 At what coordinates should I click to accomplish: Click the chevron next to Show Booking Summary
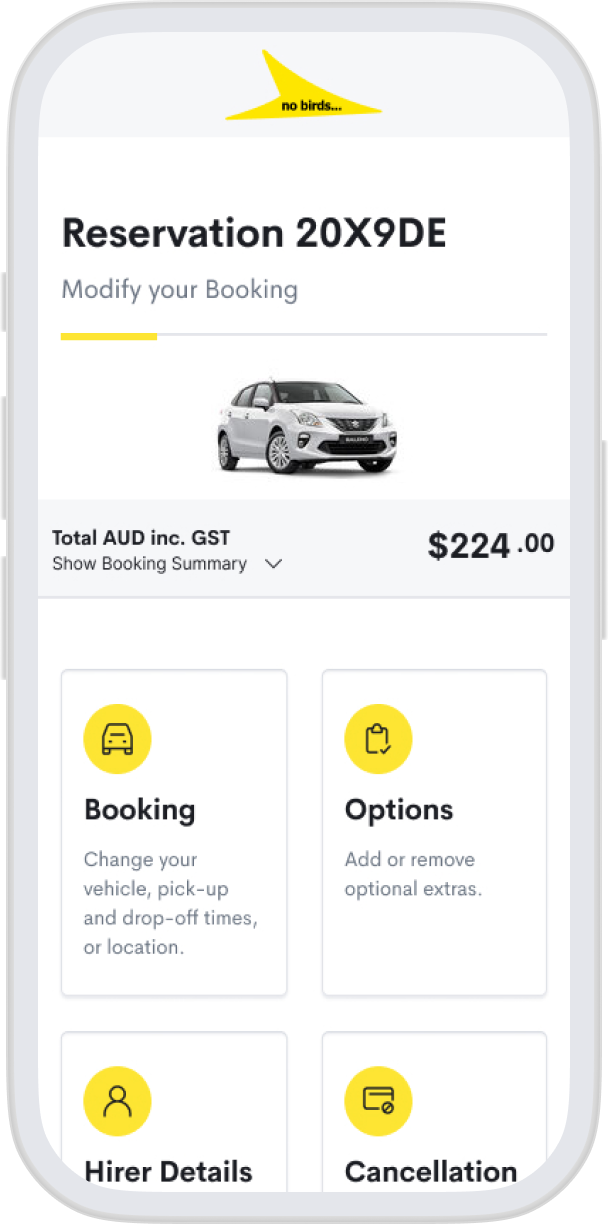tap(273, 564)
